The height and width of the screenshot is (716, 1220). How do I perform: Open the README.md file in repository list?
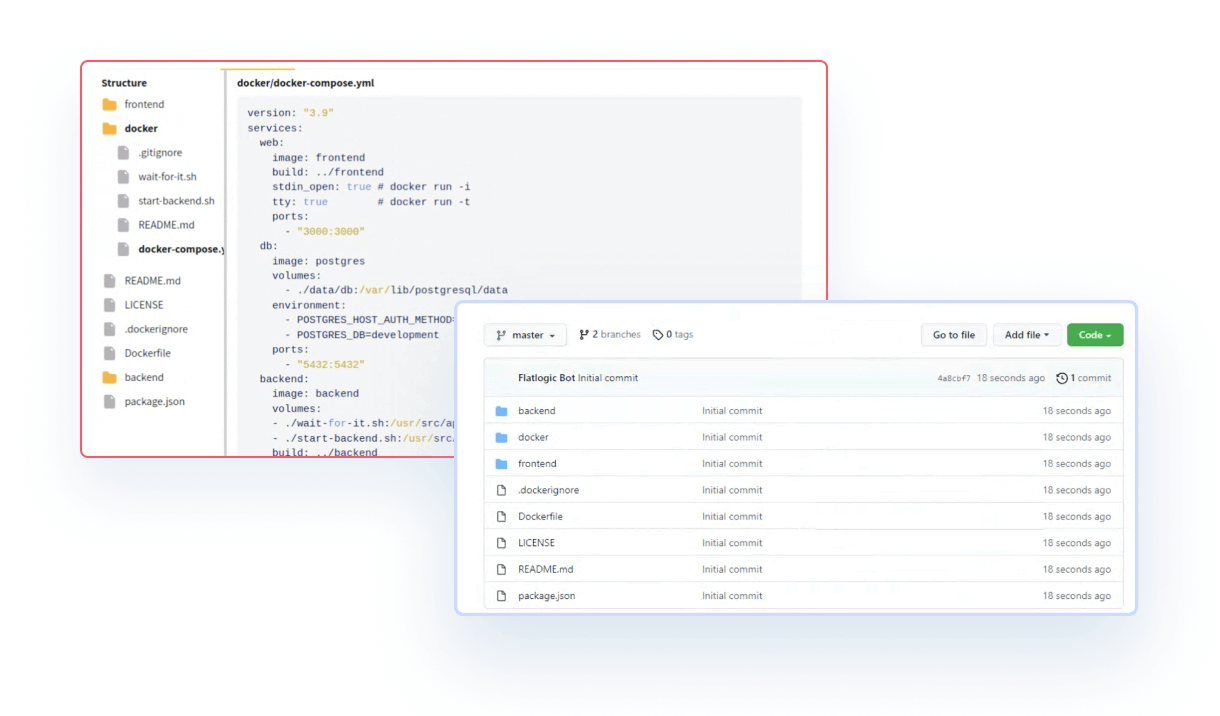[x=545, y=570]
